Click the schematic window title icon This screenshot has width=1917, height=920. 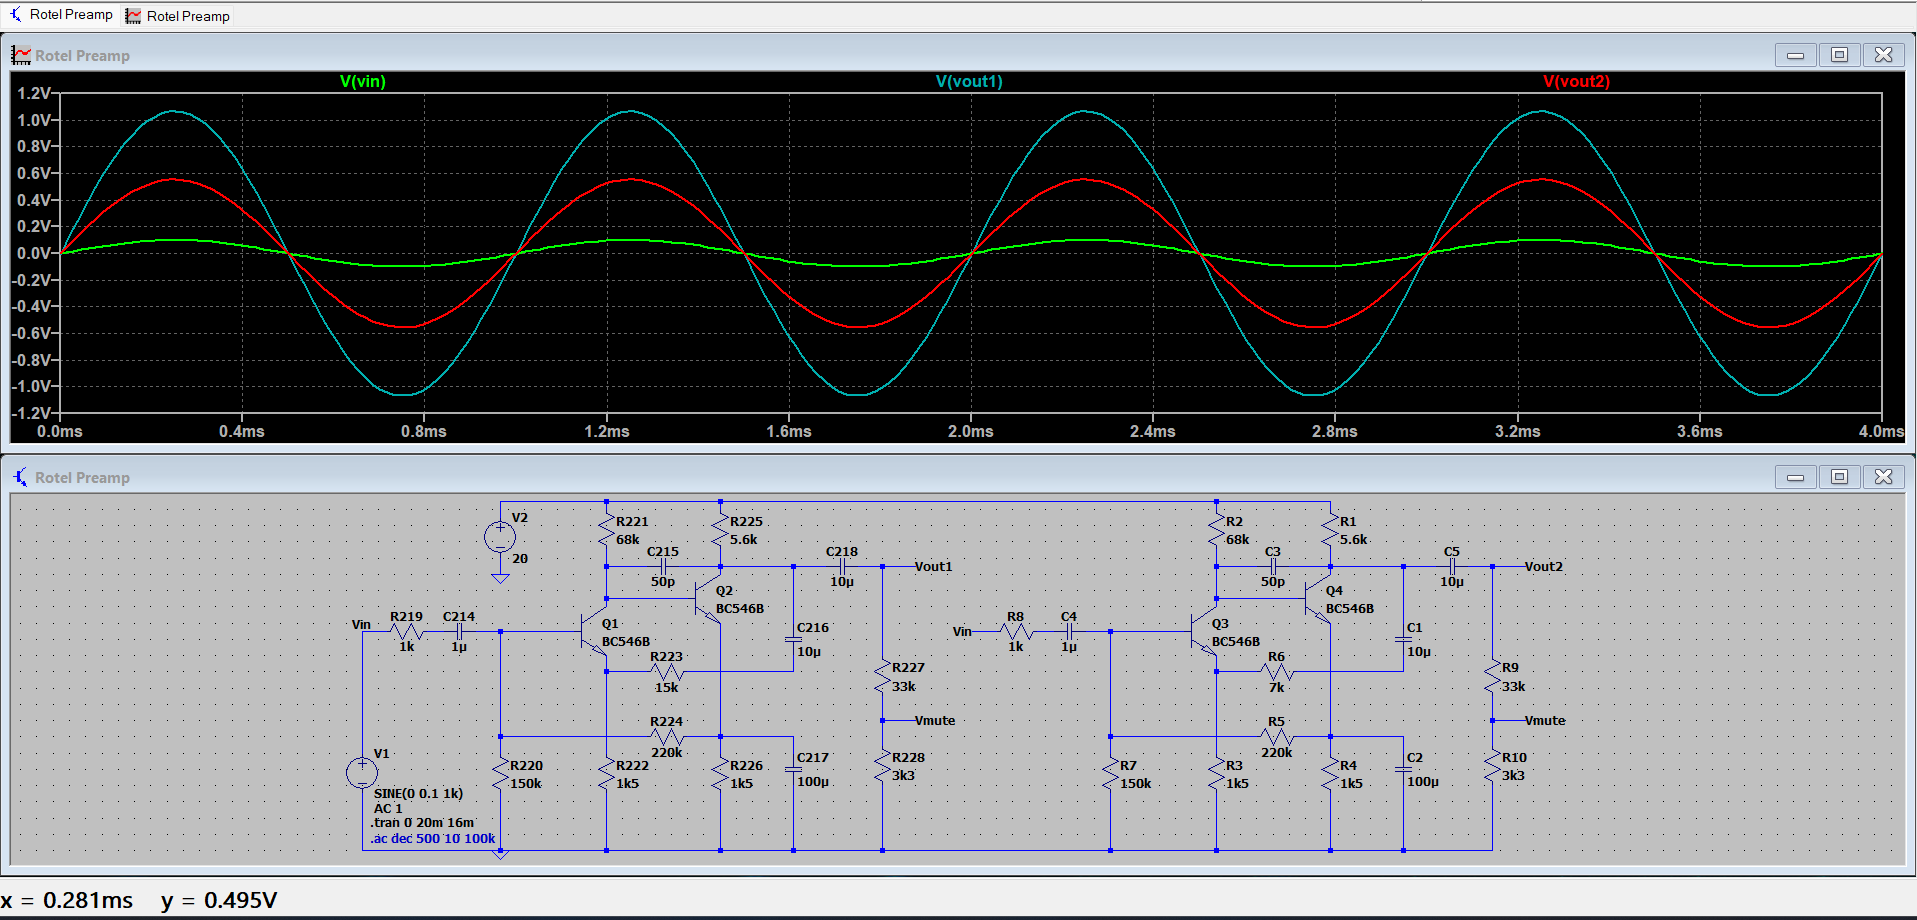click(21, 477)
